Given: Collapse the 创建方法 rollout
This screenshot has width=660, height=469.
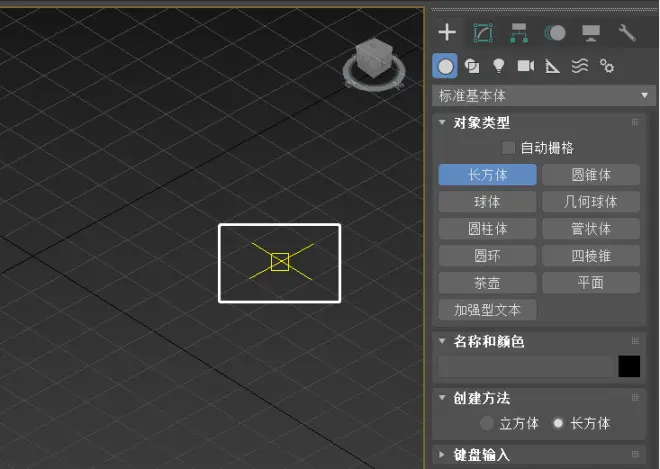Looking at the screenshot, I should coord(442,397).
